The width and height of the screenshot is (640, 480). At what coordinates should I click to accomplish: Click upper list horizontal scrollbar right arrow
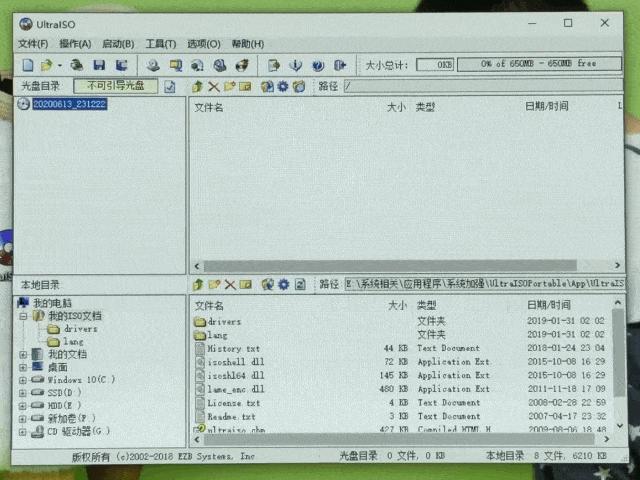point(617,266)
